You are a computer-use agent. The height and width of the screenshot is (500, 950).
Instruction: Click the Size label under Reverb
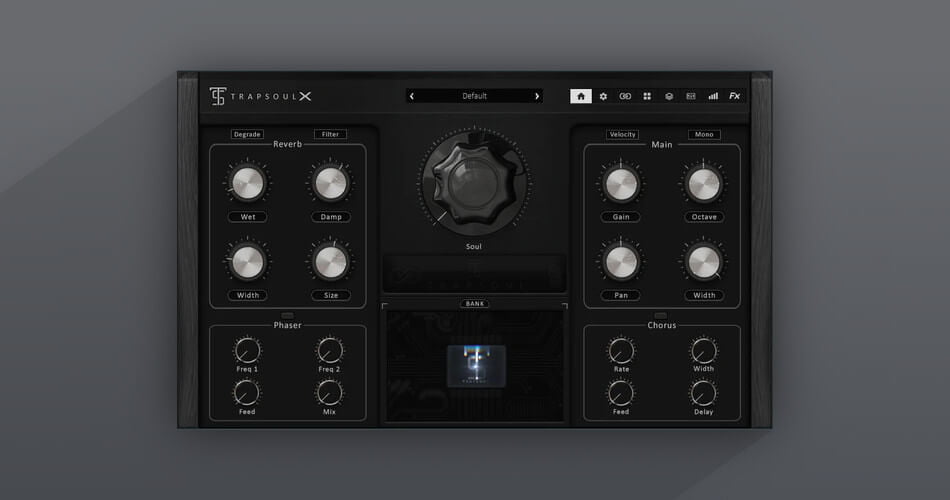click(x=331, y=295)
